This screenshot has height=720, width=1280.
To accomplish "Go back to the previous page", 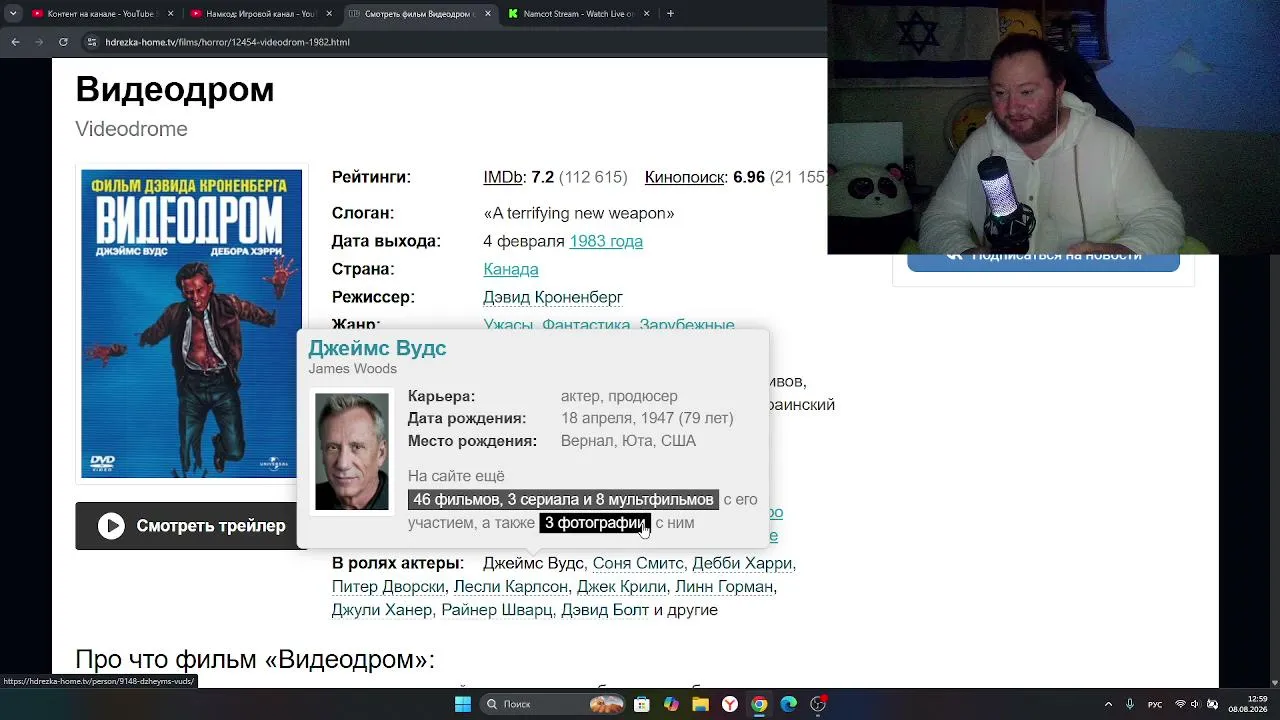I will (15, 42).
